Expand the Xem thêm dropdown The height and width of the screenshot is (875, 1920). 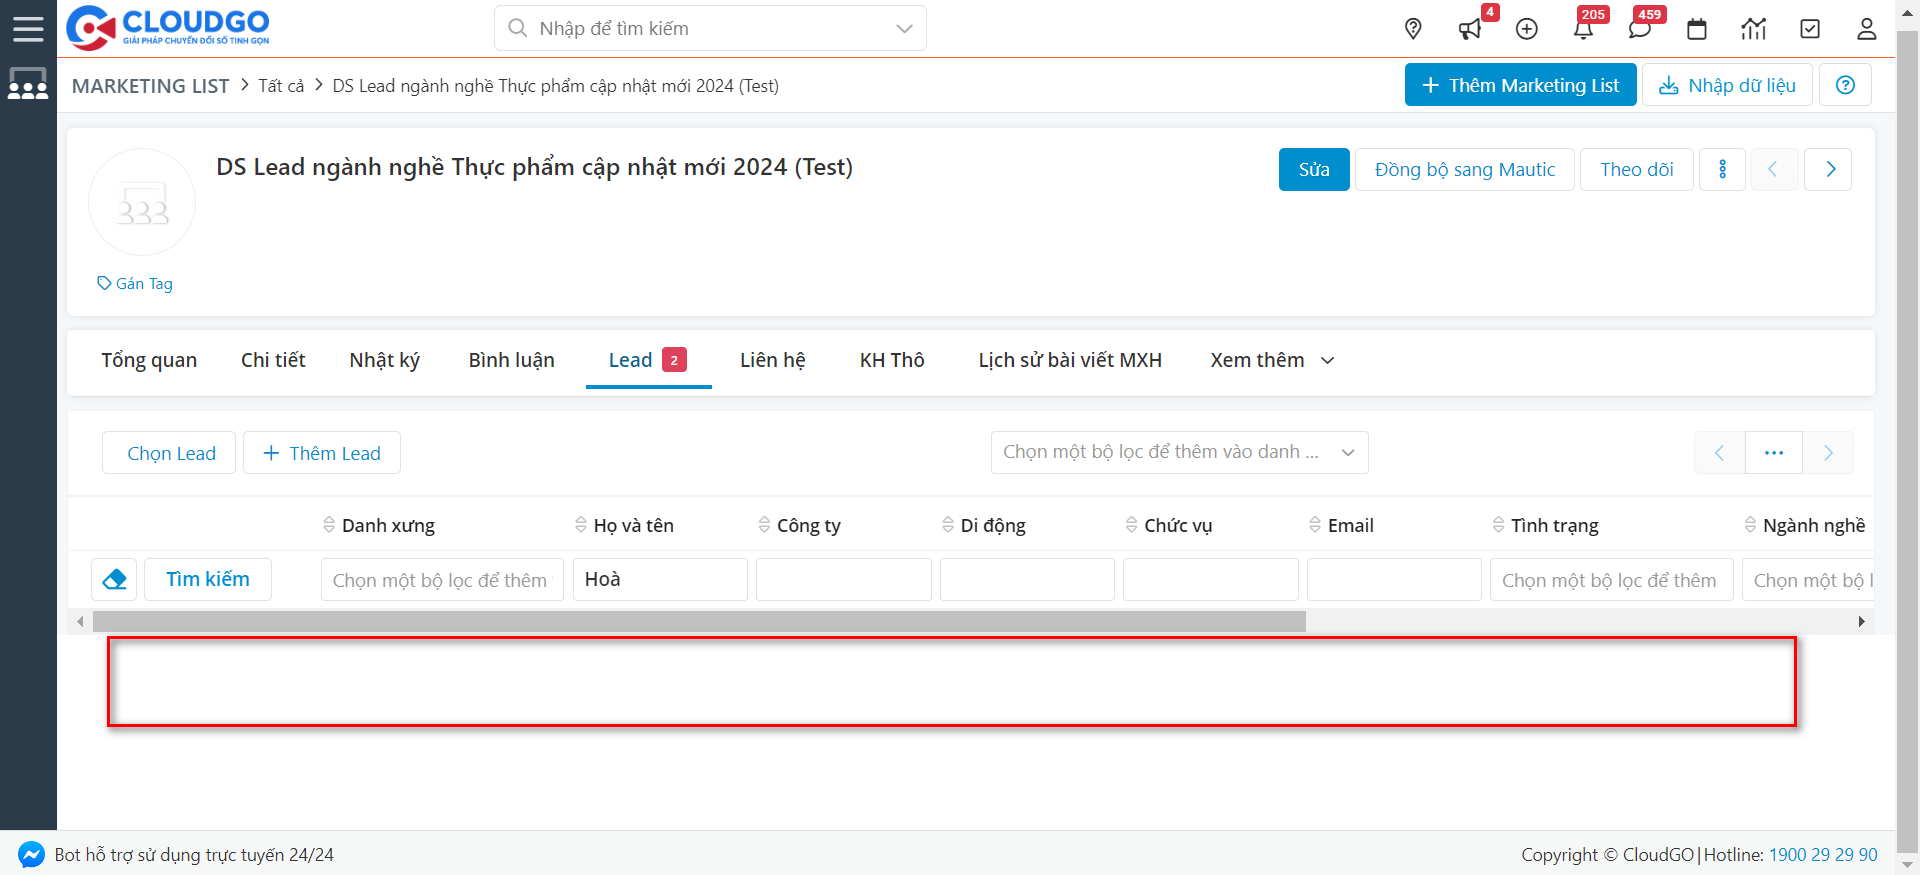tap(1271, 360)
